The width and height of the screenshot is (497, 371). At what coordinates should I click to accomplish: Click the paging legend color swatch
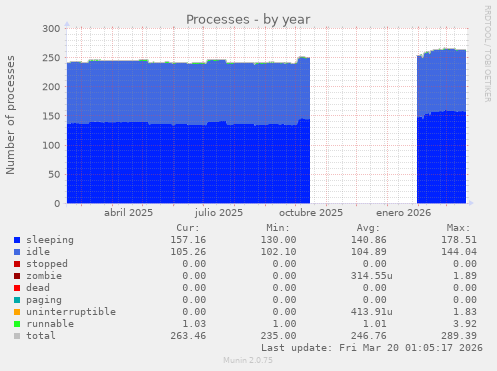click(x=17, y=300)
